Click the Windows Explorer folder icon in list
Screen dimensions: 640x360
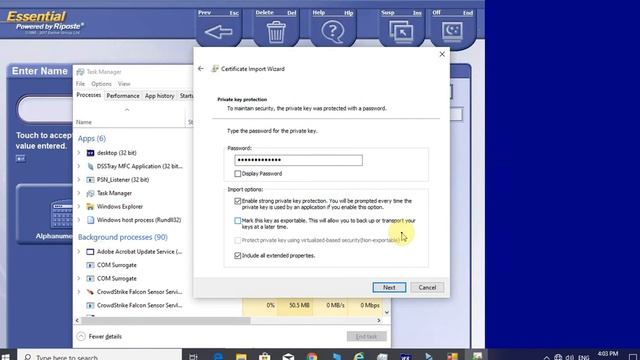(x=90, y=207)
